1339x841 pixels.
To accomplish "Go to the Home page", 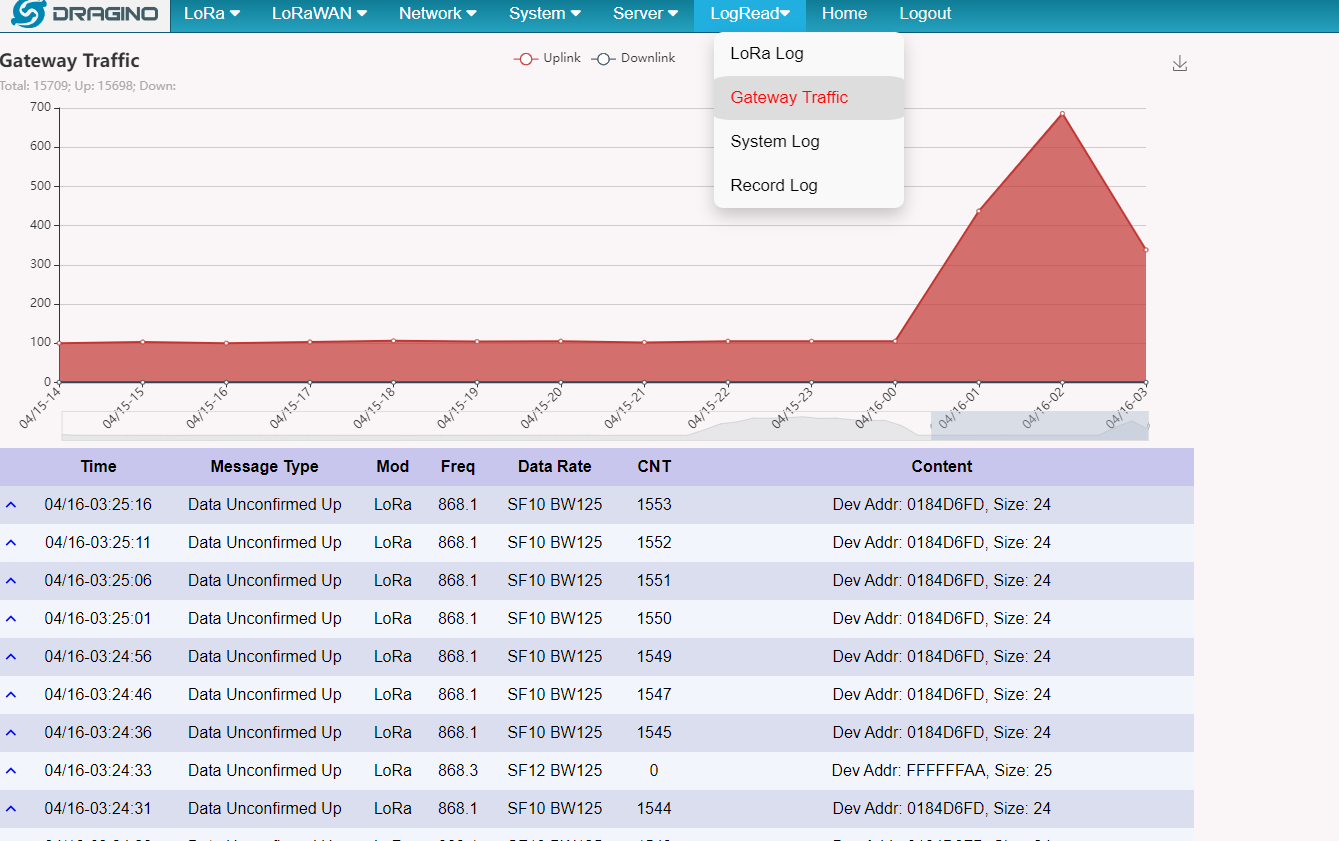I will (x=844, y=14).
